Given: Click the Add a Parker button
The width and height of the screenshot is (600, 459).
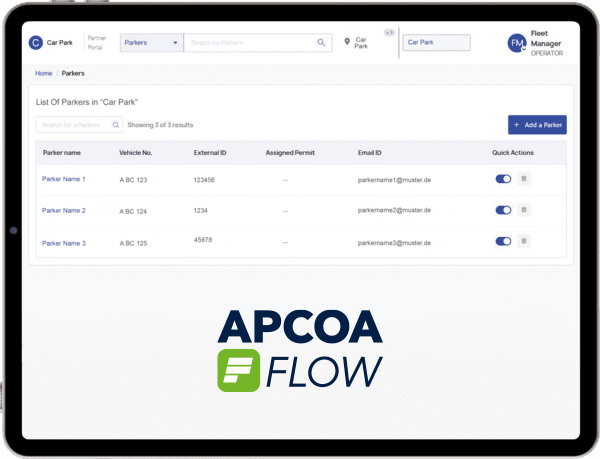Looking at the screenshot, I should [537, 125].
